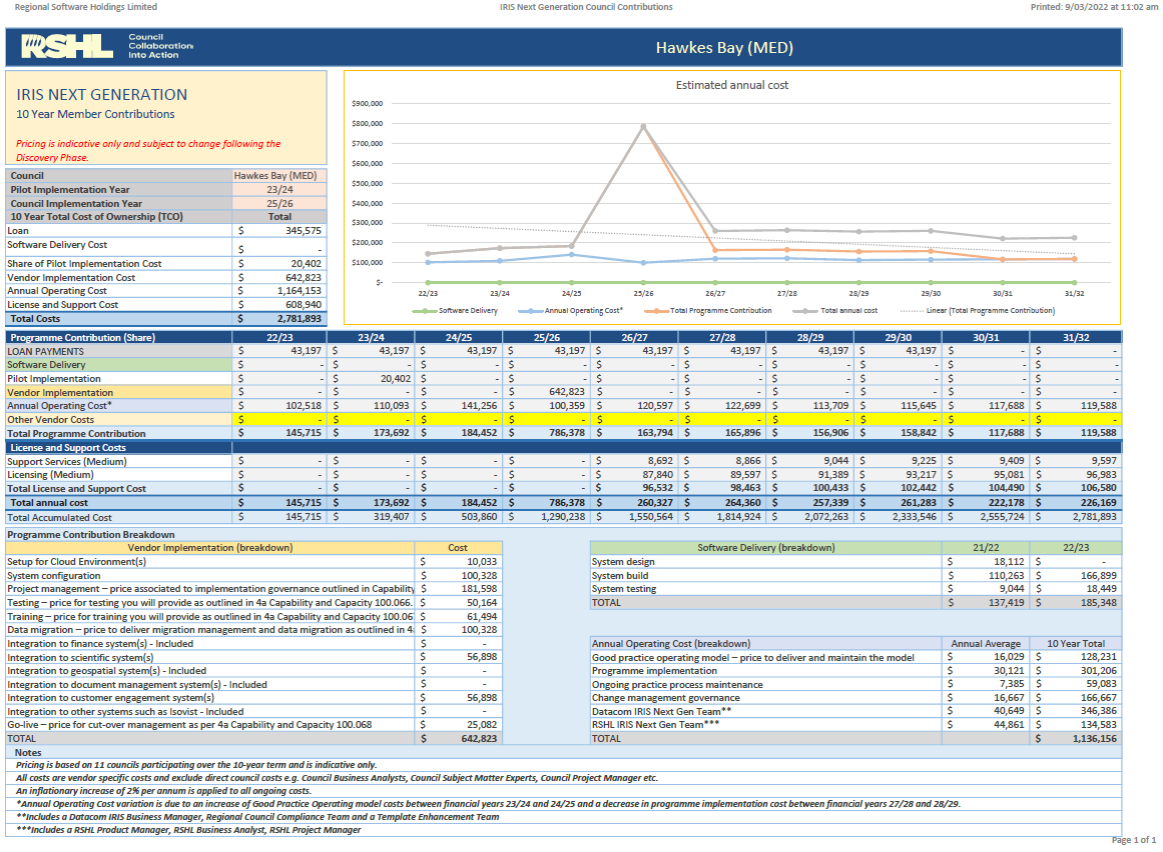This screenshot has height=852, width=1163.
Task: Click the Loan total 345,575
Action: [303, 231]
